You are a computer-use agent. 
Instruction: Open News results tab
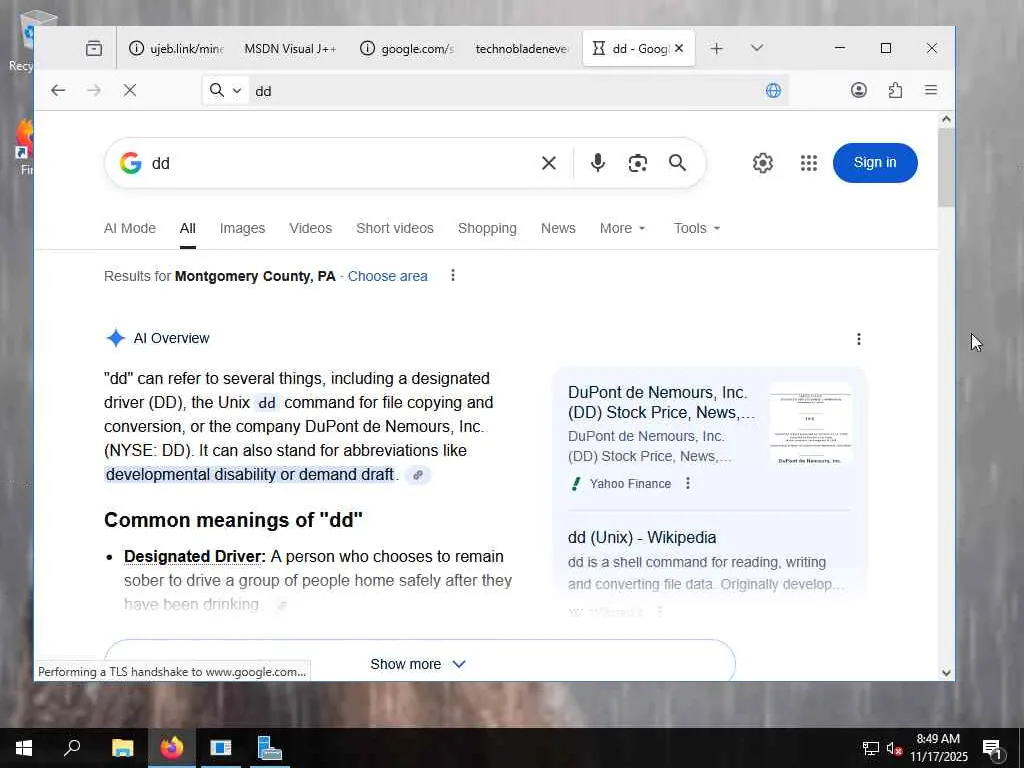pyautogui.click(x=558, y=228)
